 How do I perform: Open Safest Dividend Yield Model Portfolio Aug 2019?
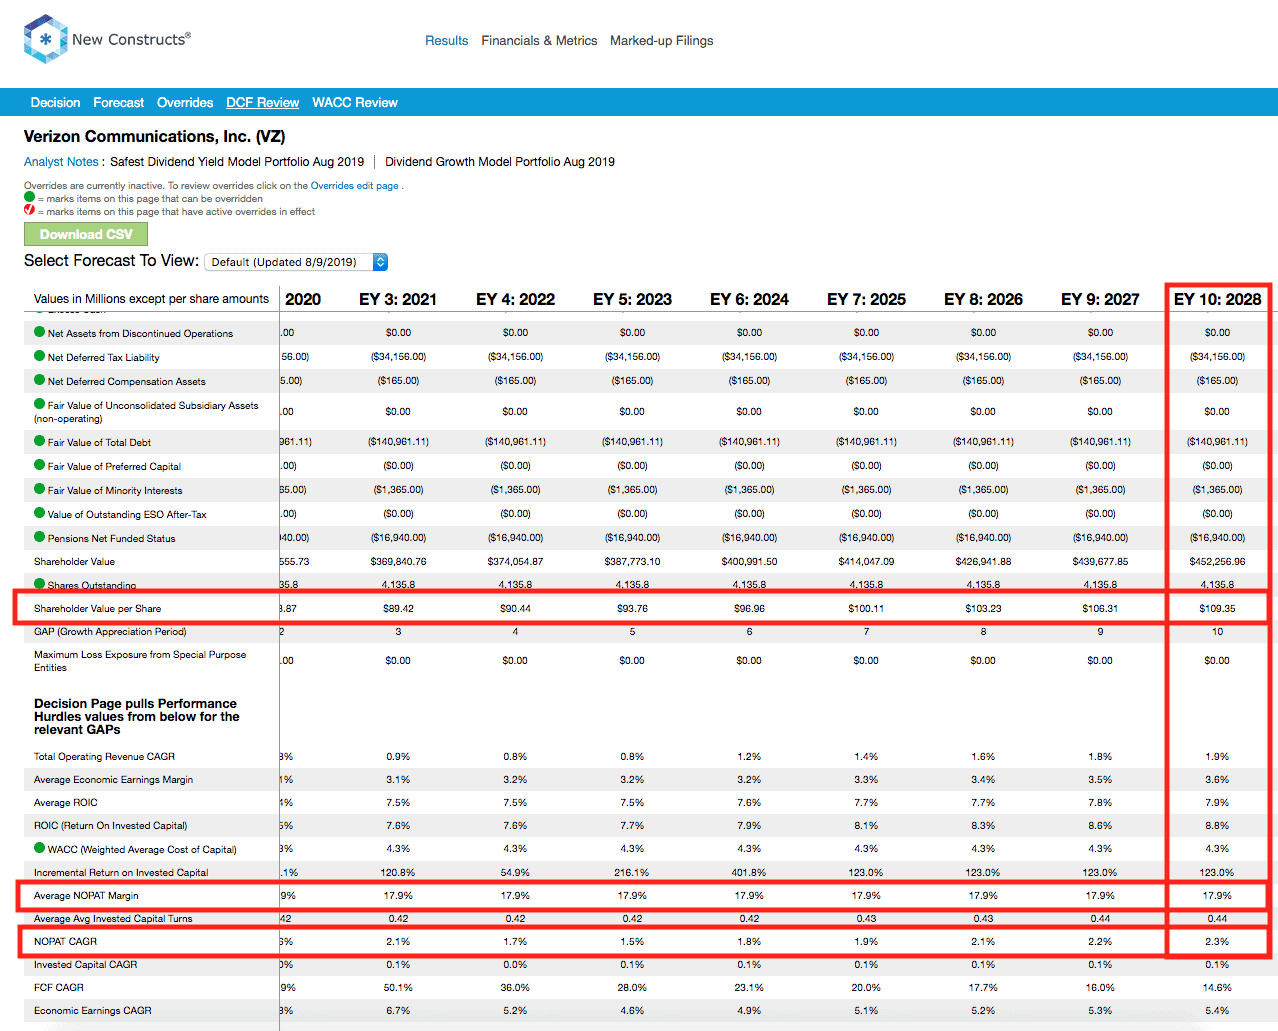(237, 162)
